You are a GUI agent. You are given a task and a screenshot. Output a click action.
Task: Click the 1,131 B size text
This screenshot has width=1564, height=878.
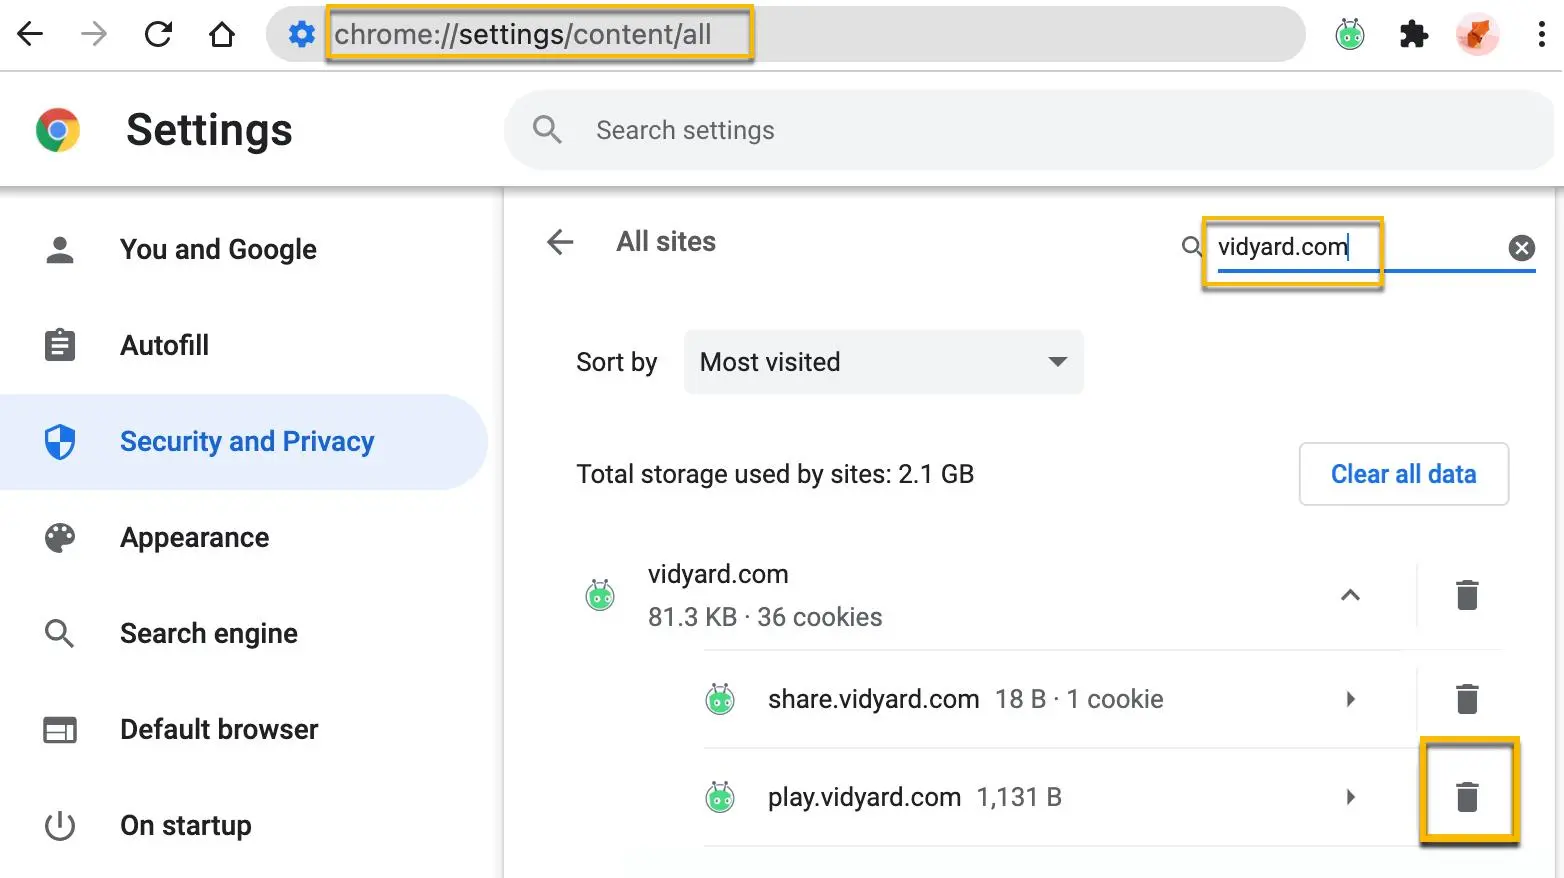1019,797
